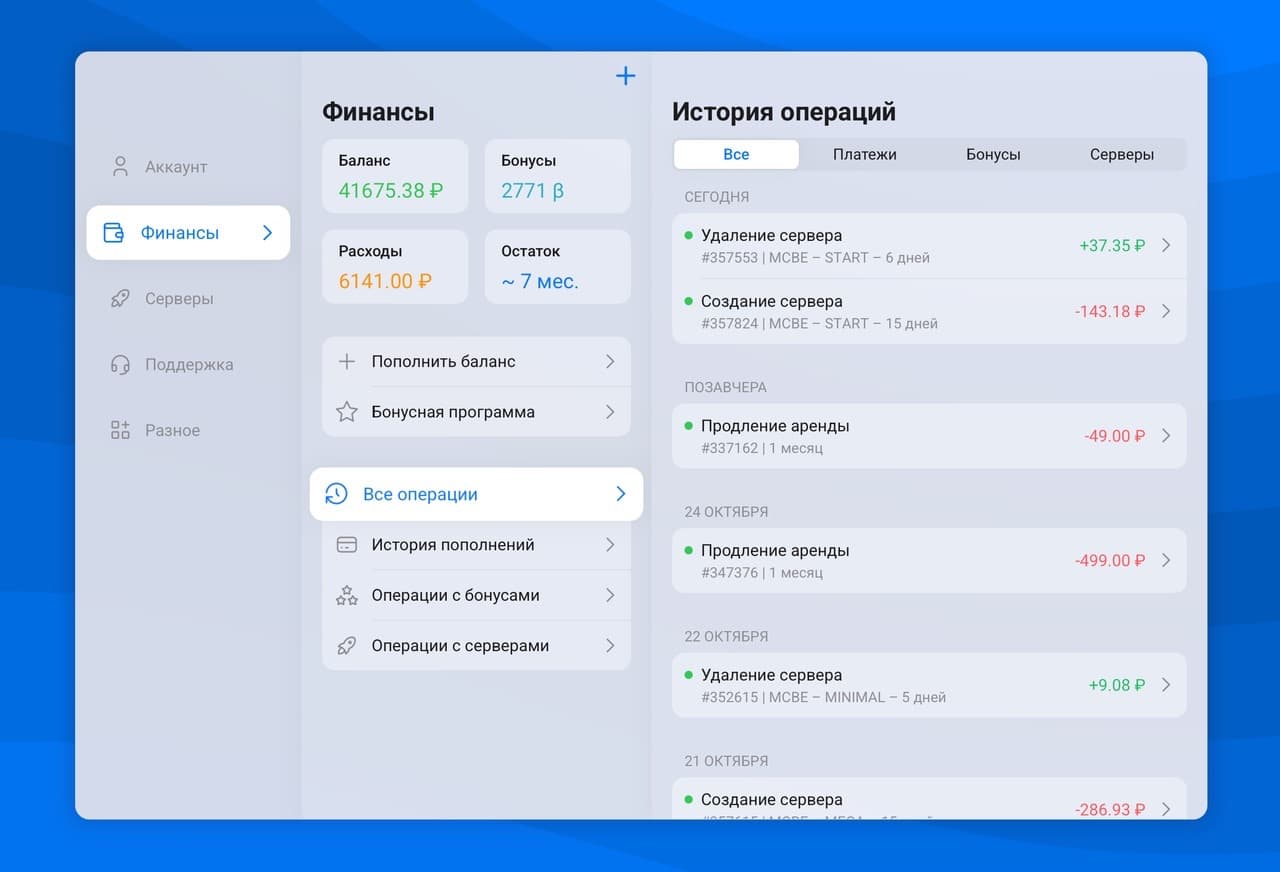Open the Бонусы tab in История операций

(993, 154)
